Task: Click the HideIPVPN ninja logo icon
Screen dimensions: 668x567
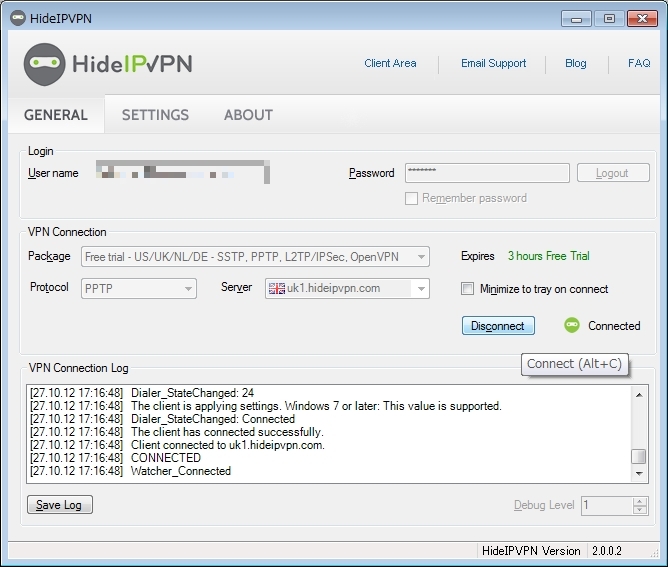Action: [44, 64]
